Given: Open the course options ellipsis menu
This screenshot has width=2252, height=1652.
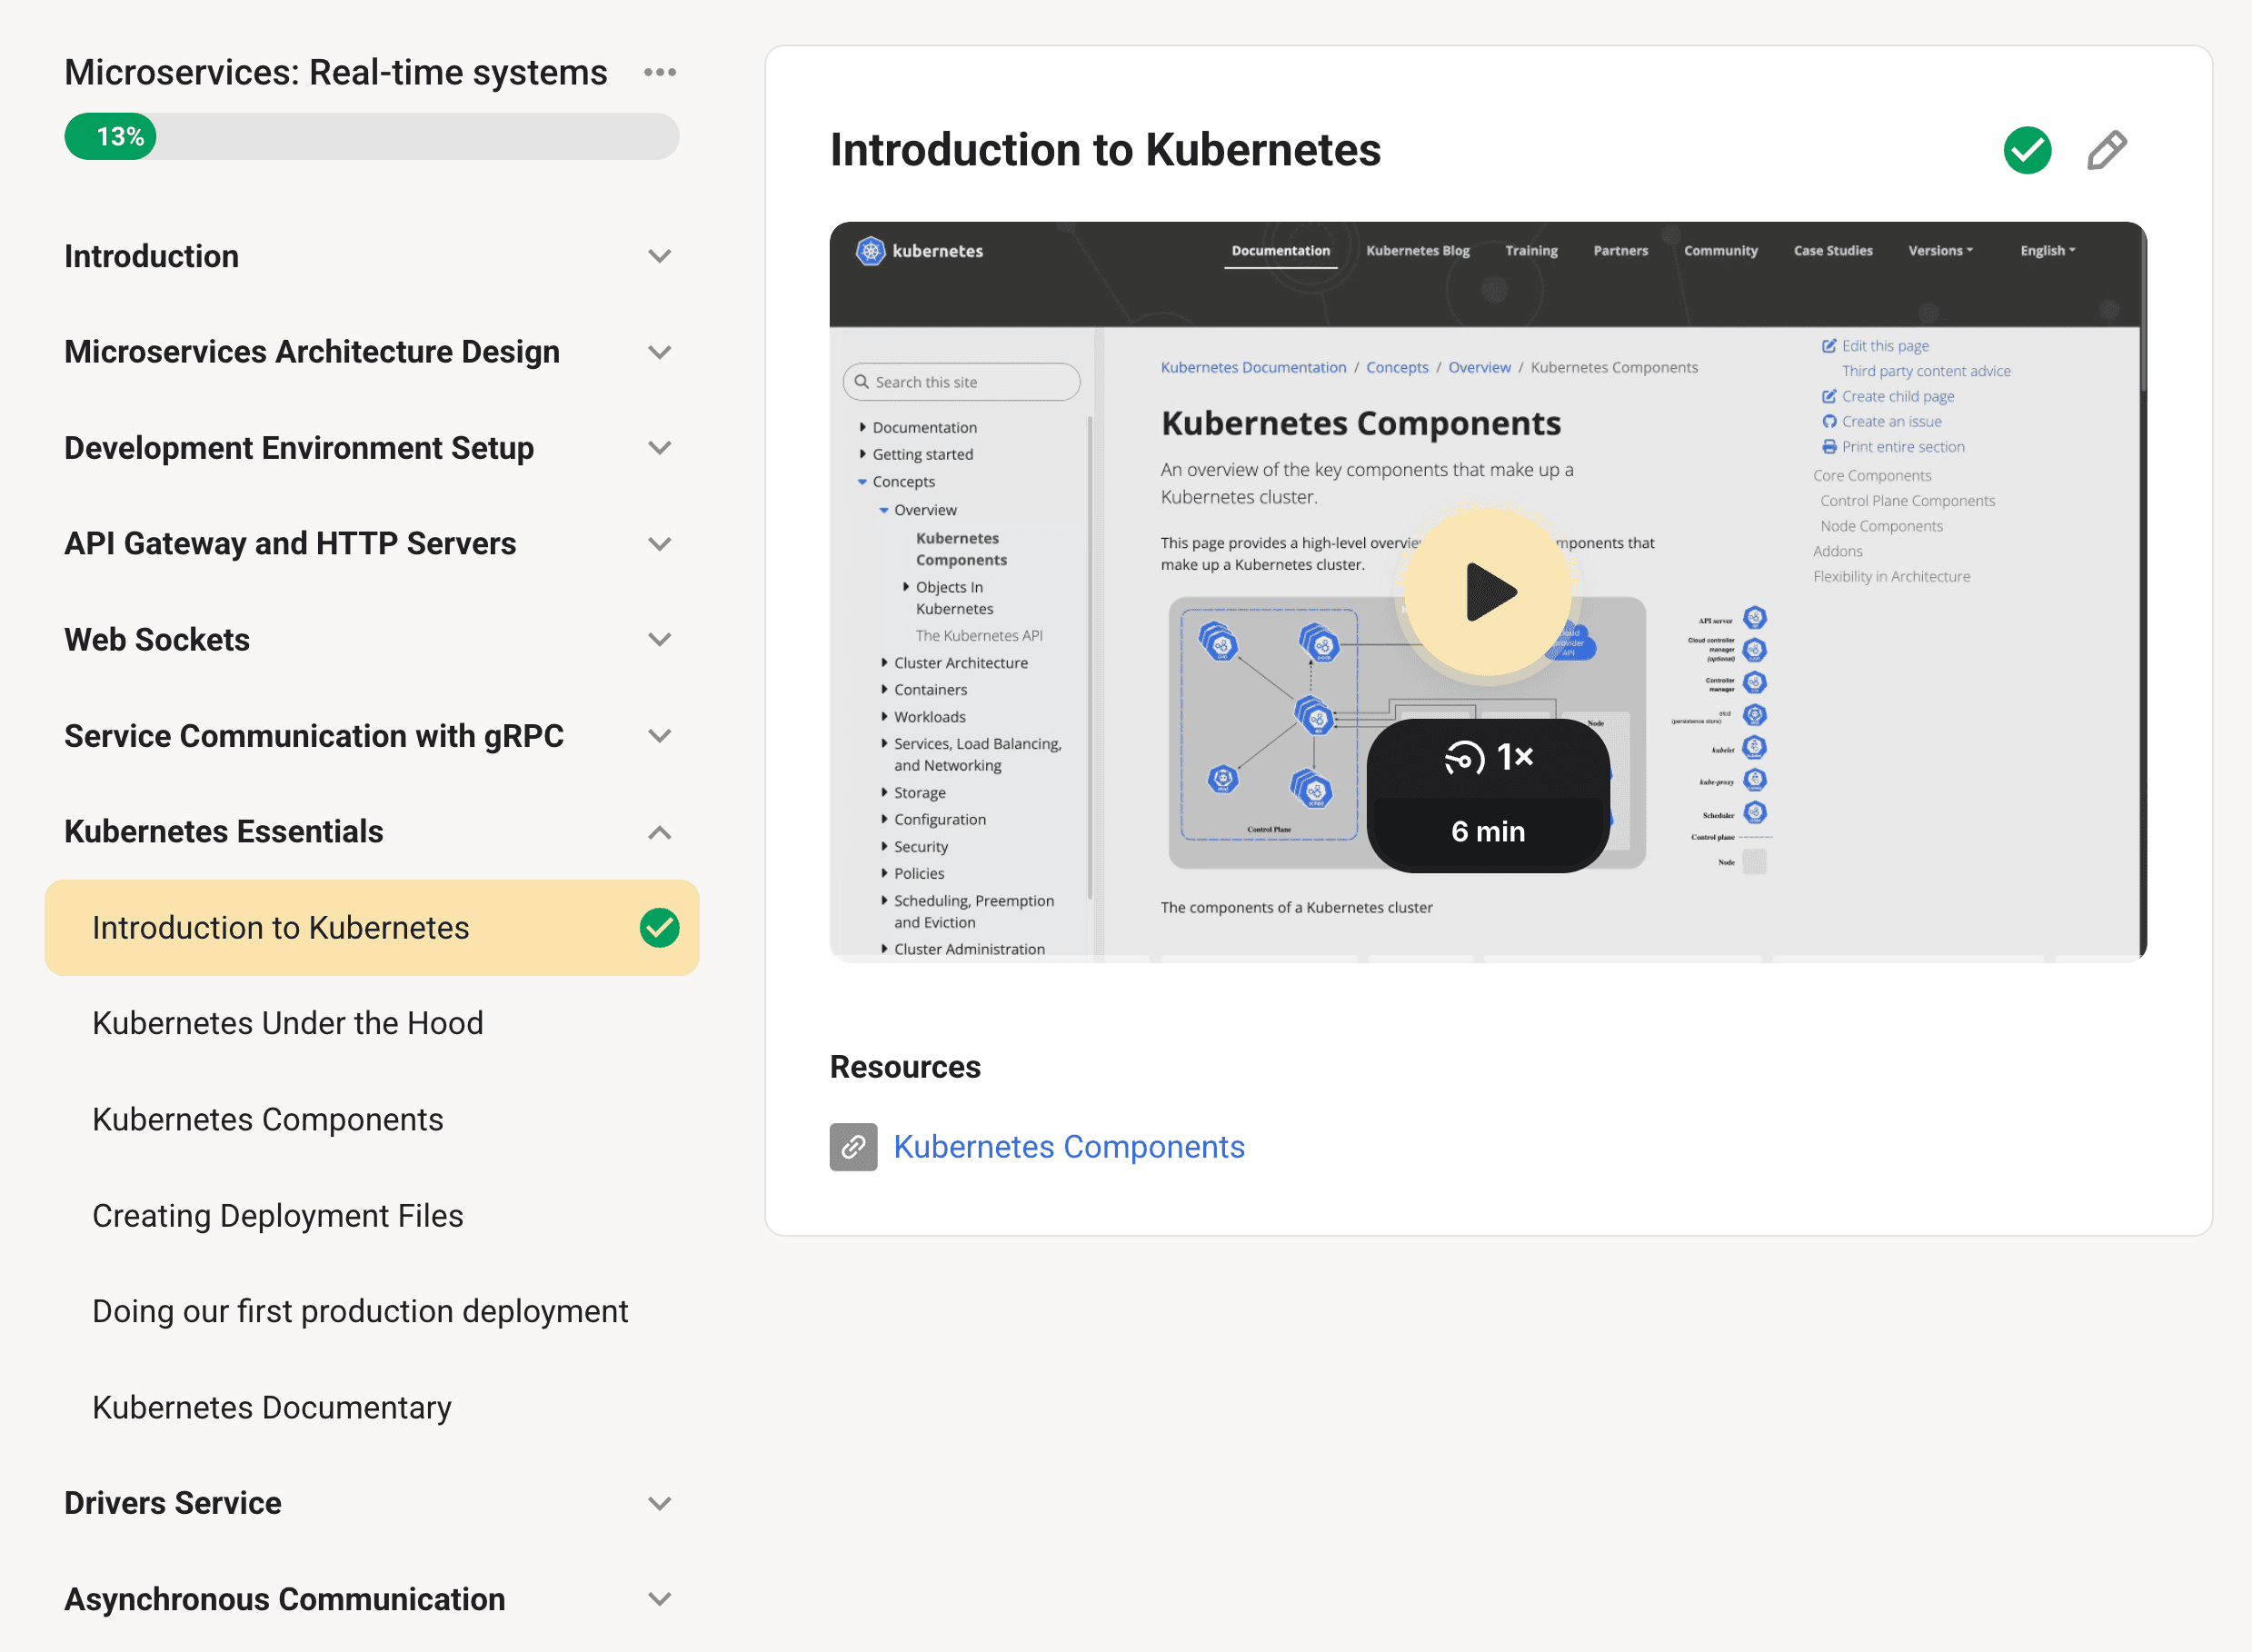Looking at the screenshot, I should pyautogui.click(x=659, y=73).
